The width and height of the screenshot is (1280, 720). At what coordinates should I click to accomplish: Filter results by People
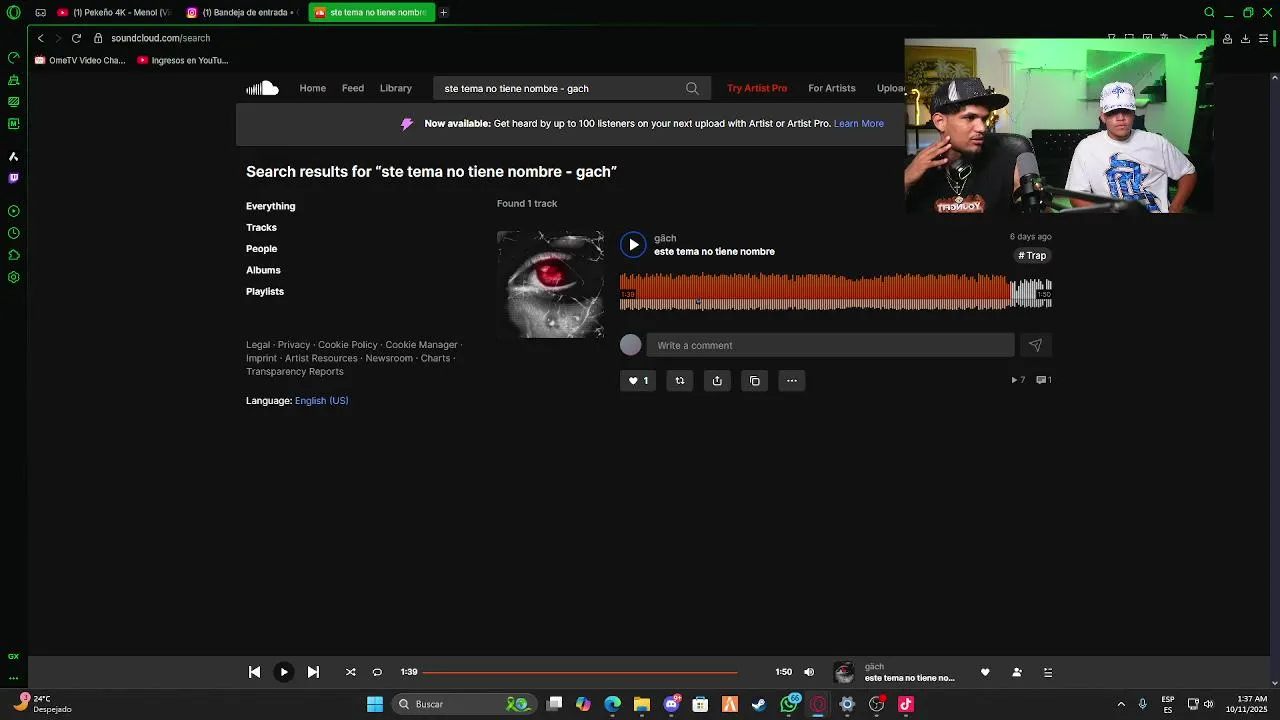click(x=262, y=248)
